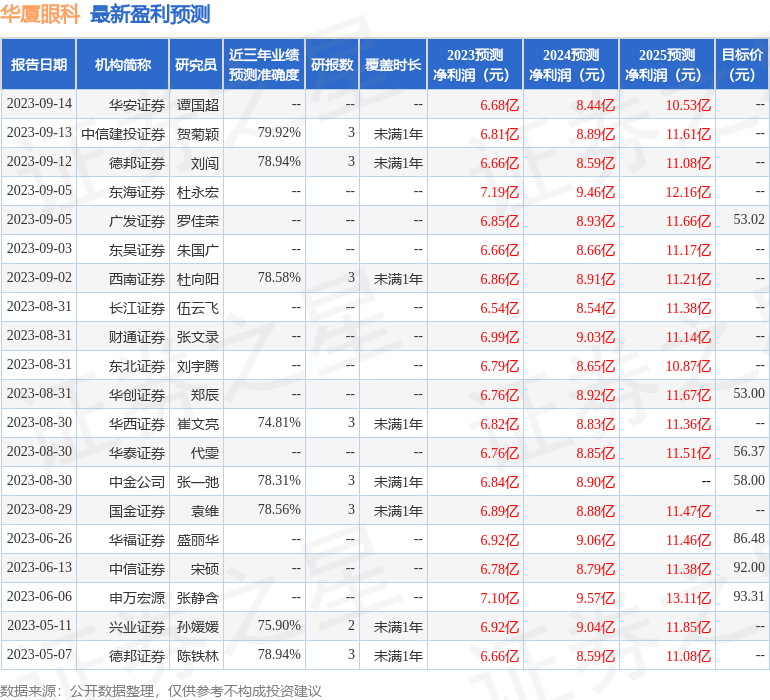Click the date 2023-09-12
The width and height of the screenshot is (770, 700).
[39, 162]
